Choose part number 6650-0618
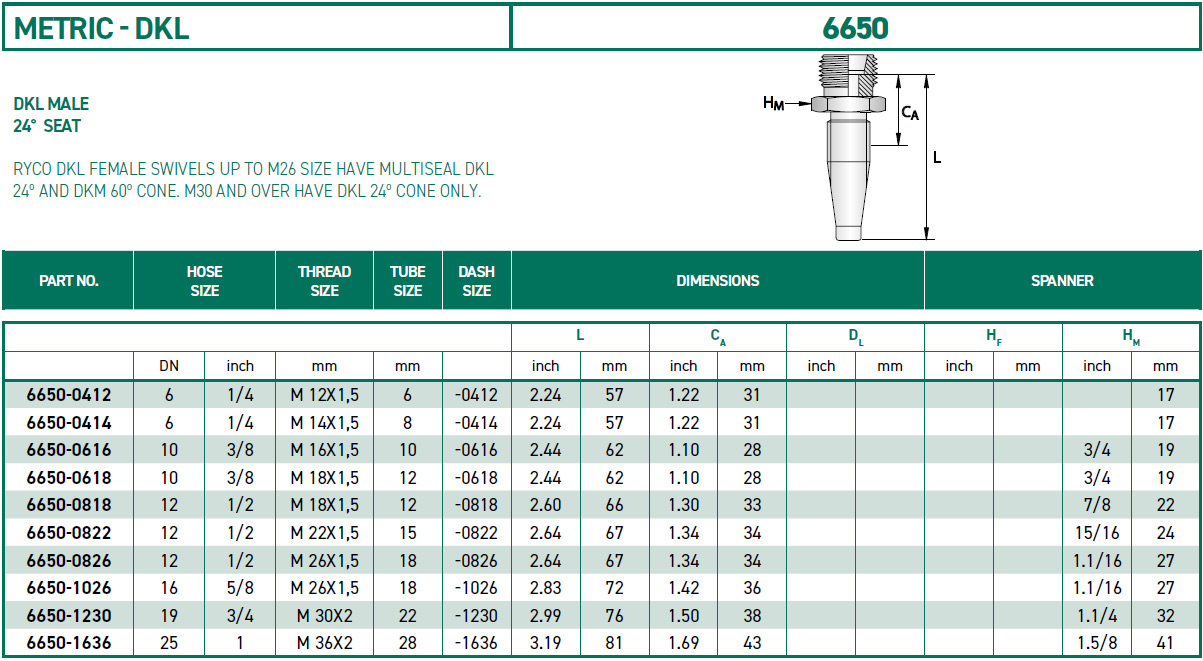1203x661 pixels. [68, 478]
